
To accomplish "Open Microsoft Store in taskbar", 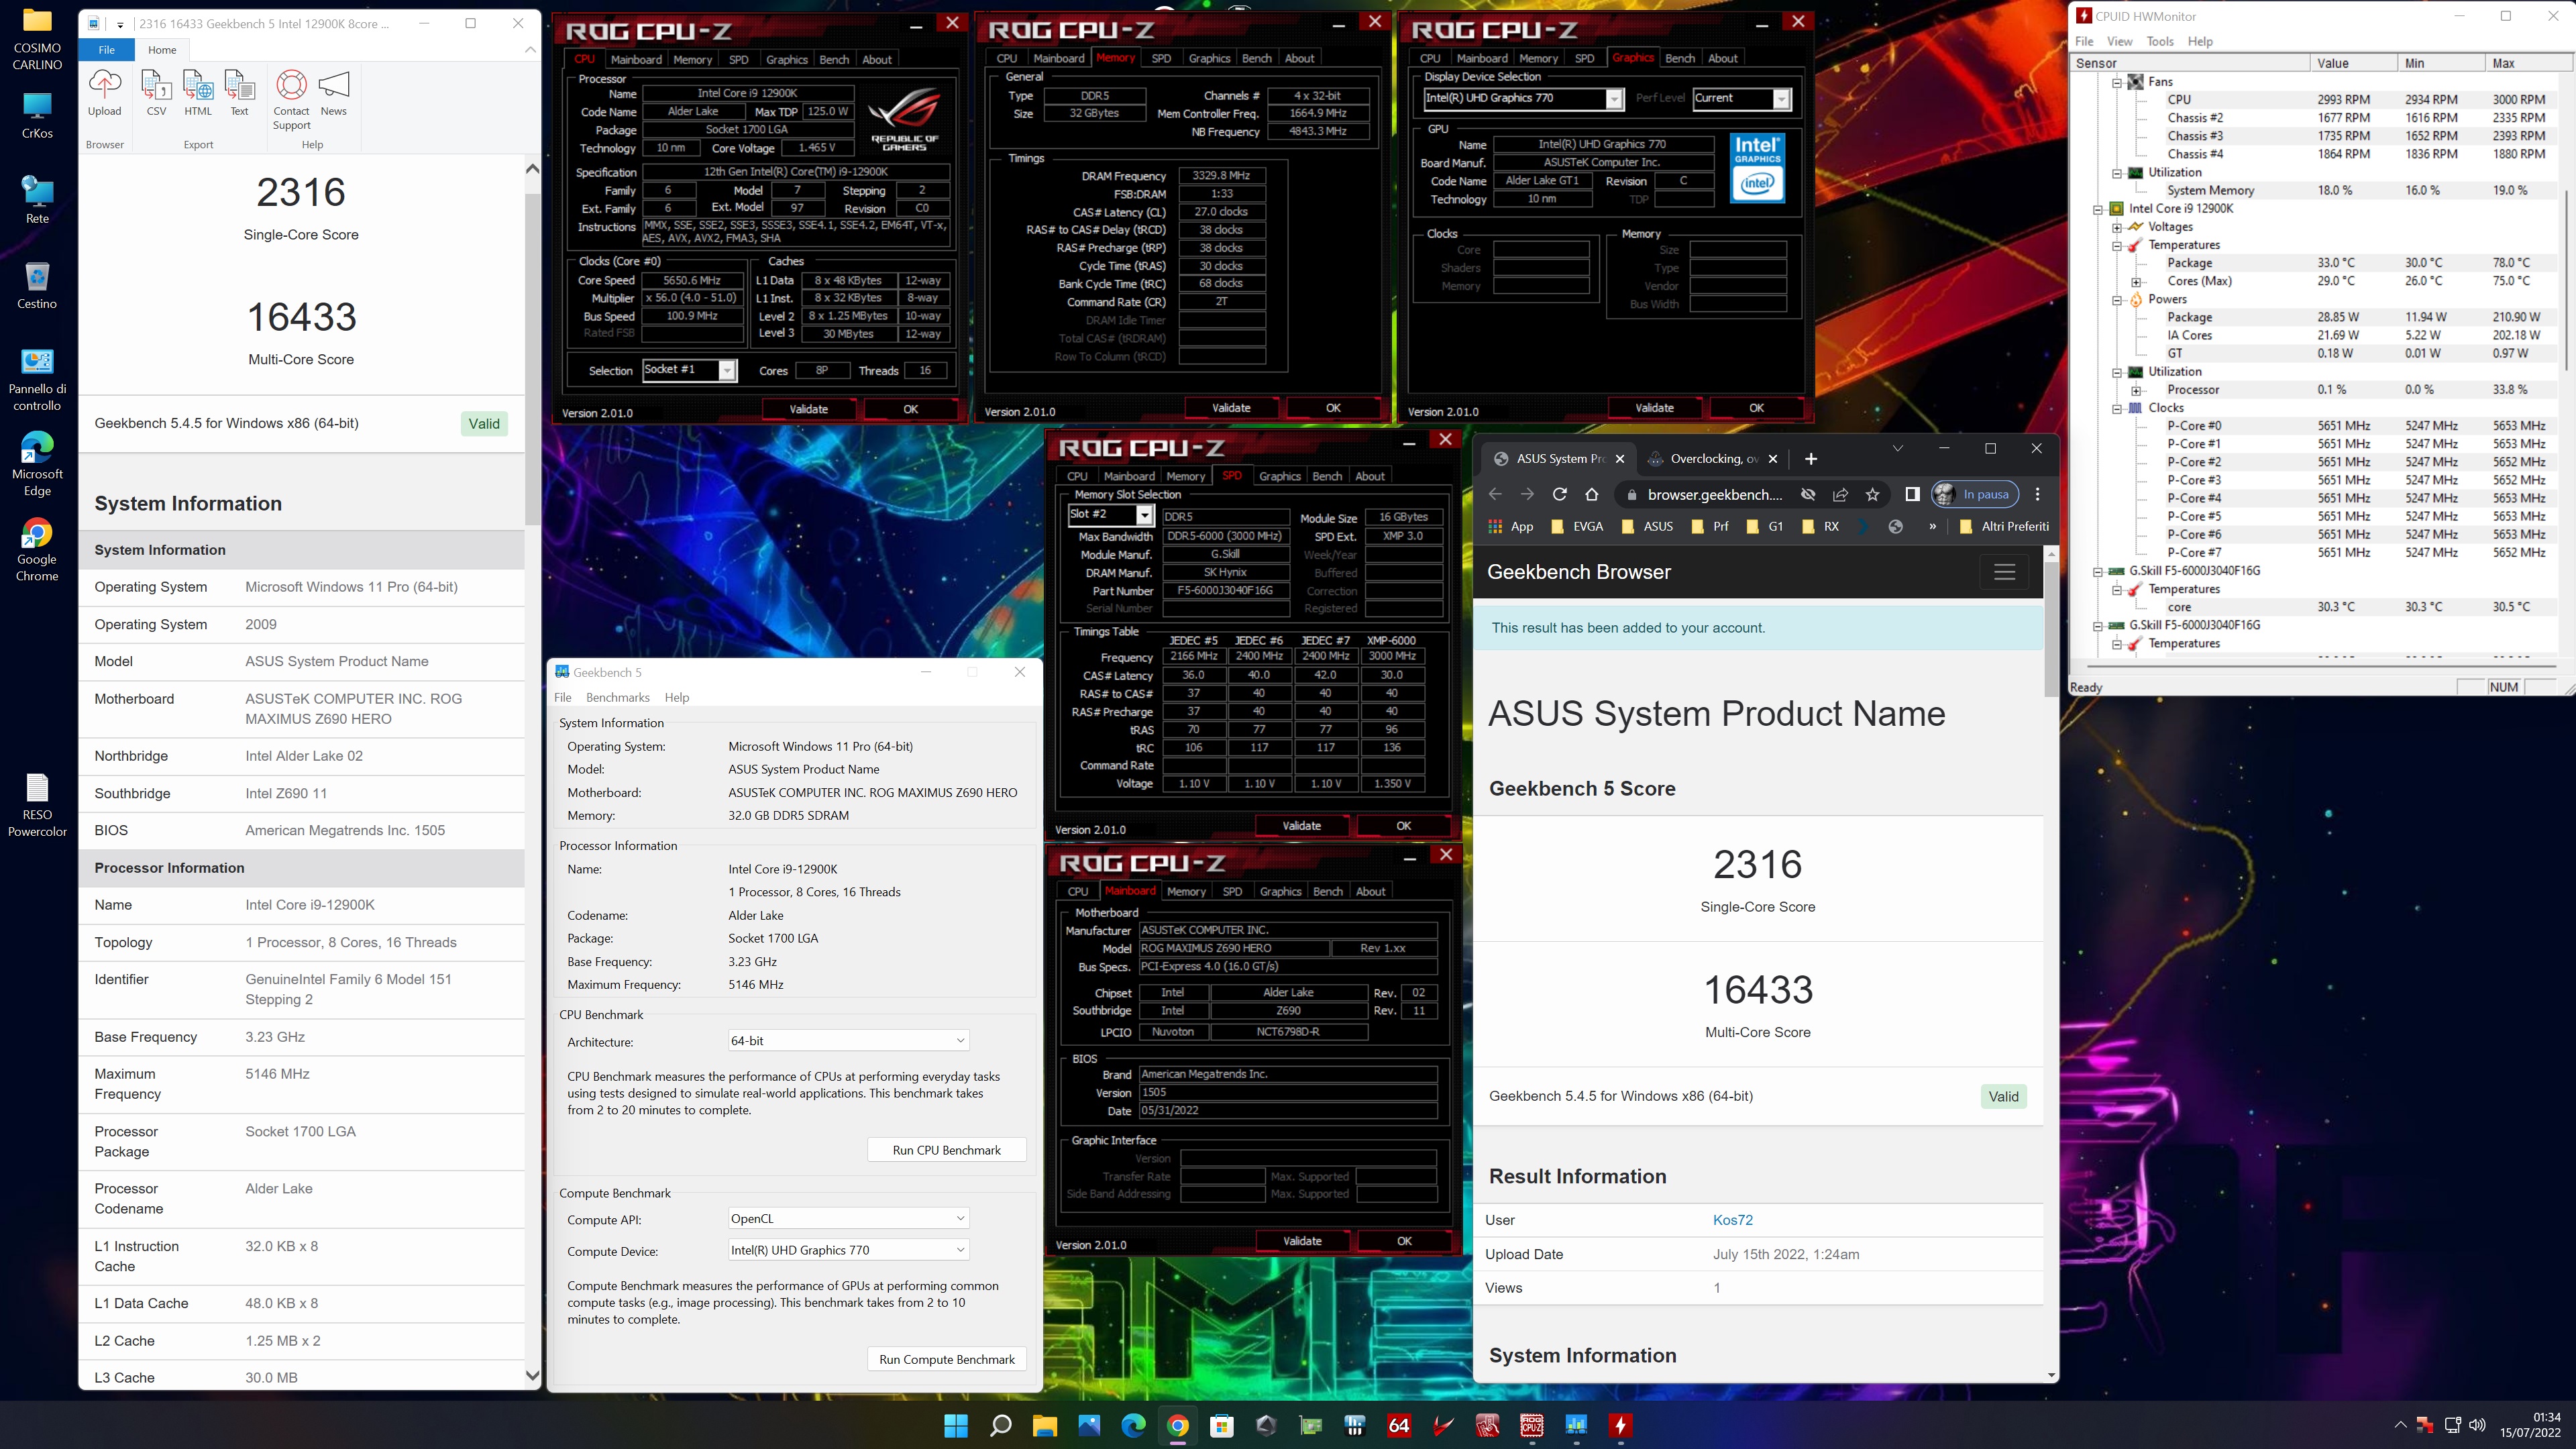I will tap(1222, 1425).
